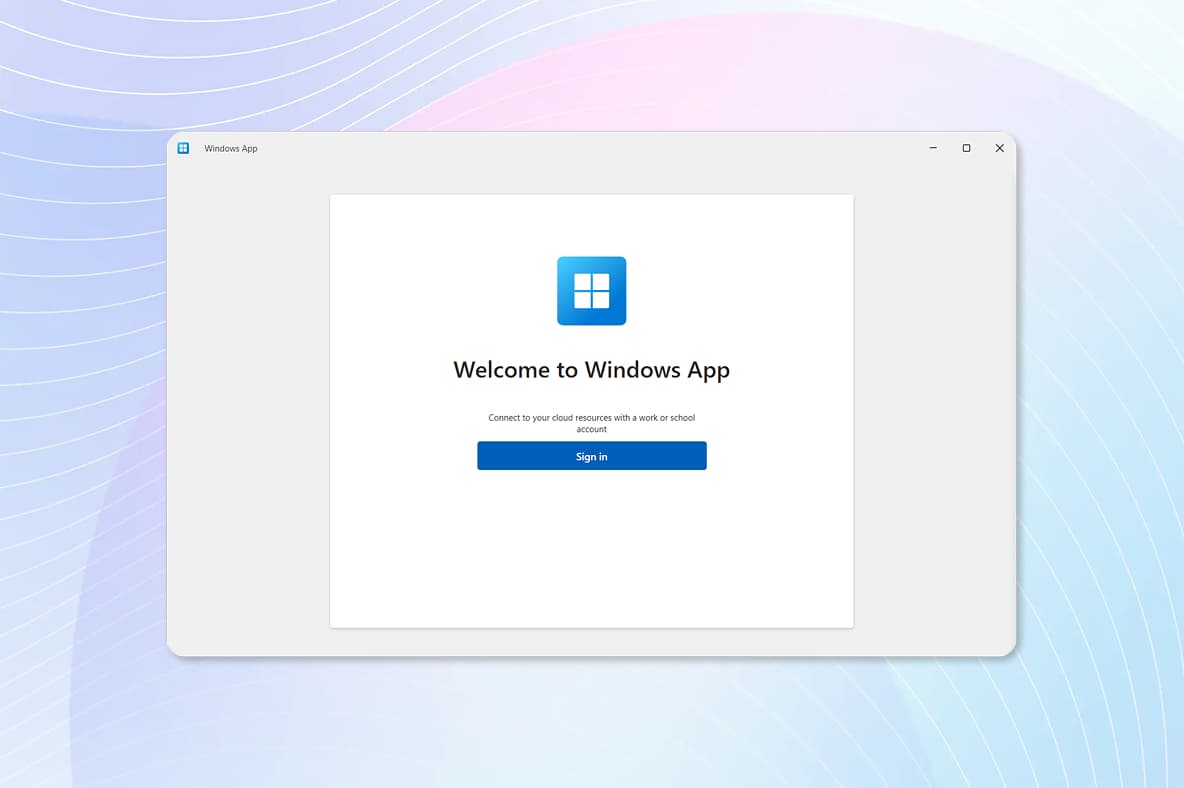
Task: Click the large Windows App logo
Action: [x=591, y=291]
